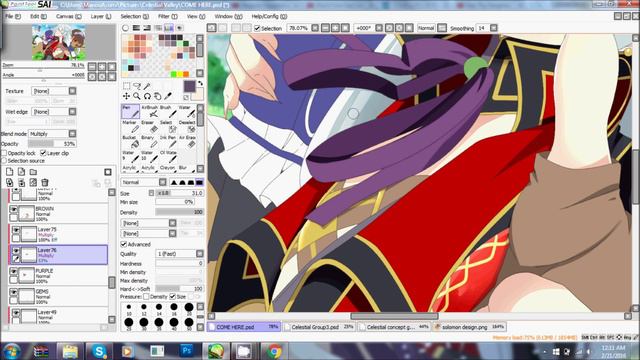This screenshot has height=360, width=640.
Task: Select the magic wand tool
Action: click(147, 86)
